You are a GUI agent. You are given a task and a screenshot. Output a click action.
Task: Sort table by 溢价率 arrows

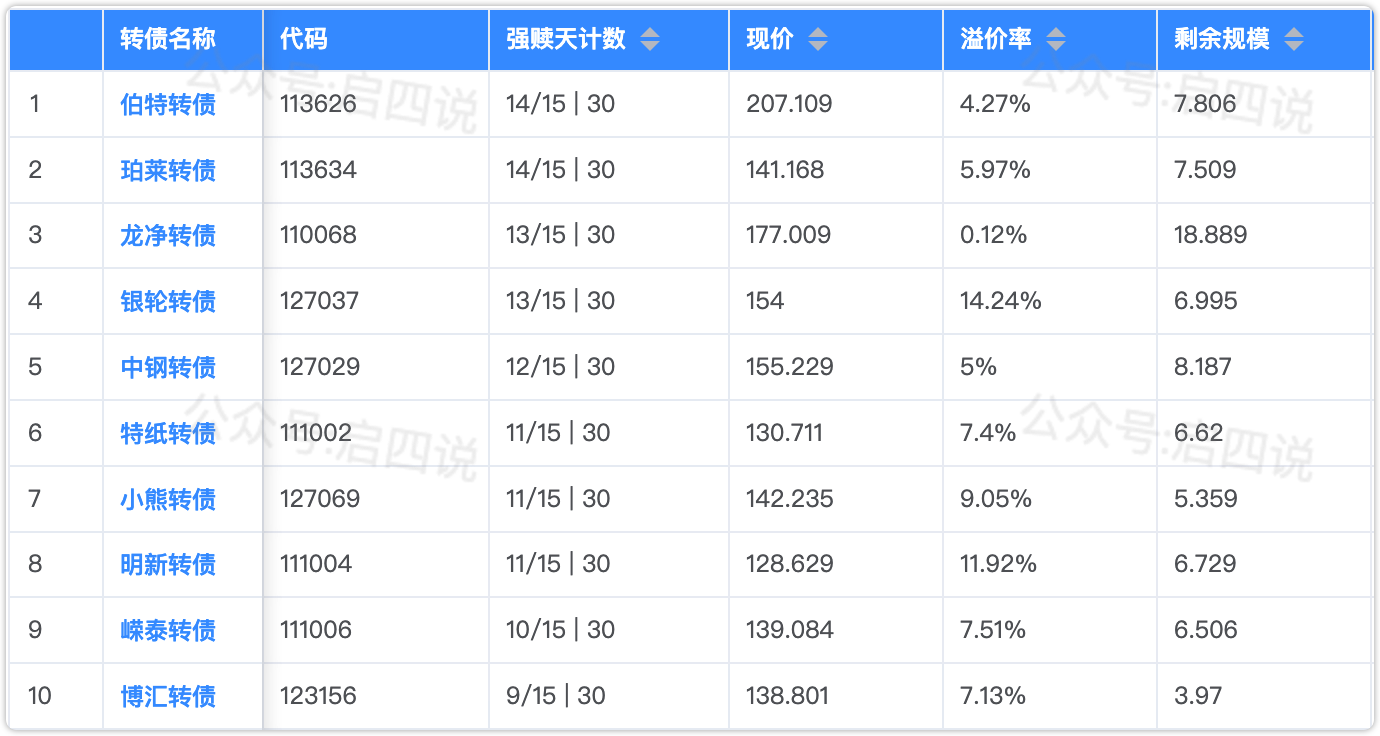(x=1056, y=40)
